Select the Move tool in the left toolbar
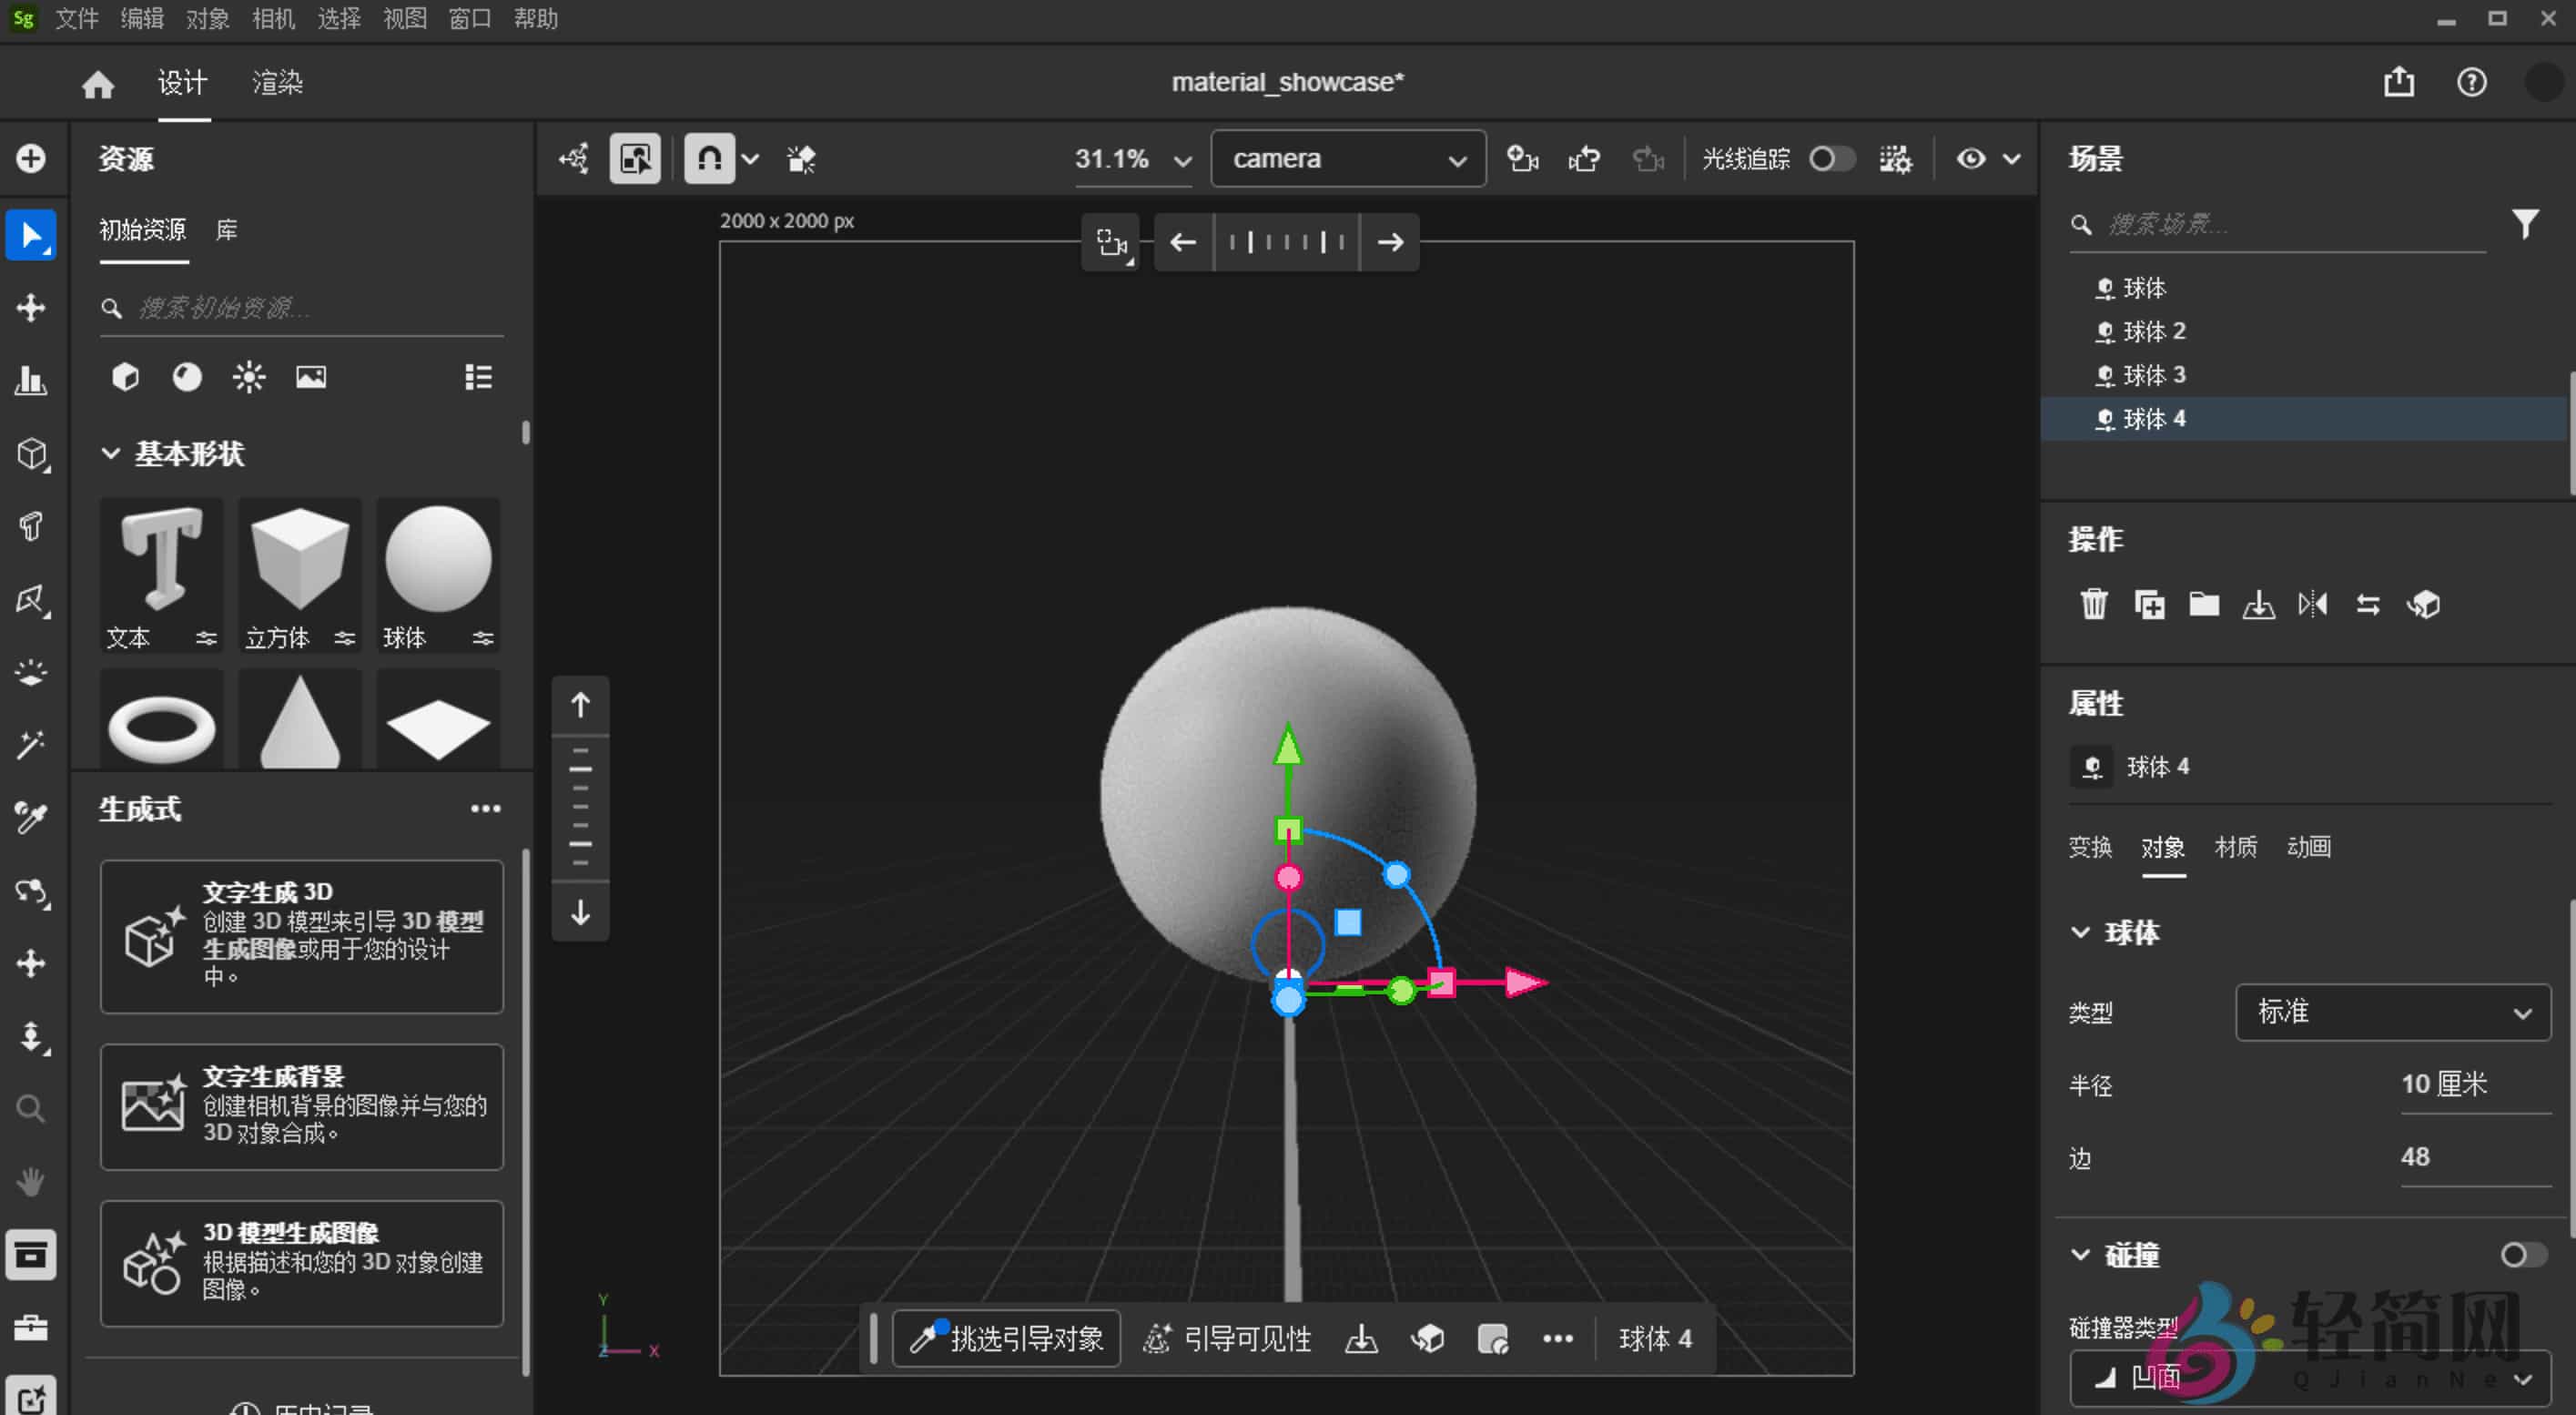Image resolution: width=2576 pixels, height=1415 pixels. (32, 307)
